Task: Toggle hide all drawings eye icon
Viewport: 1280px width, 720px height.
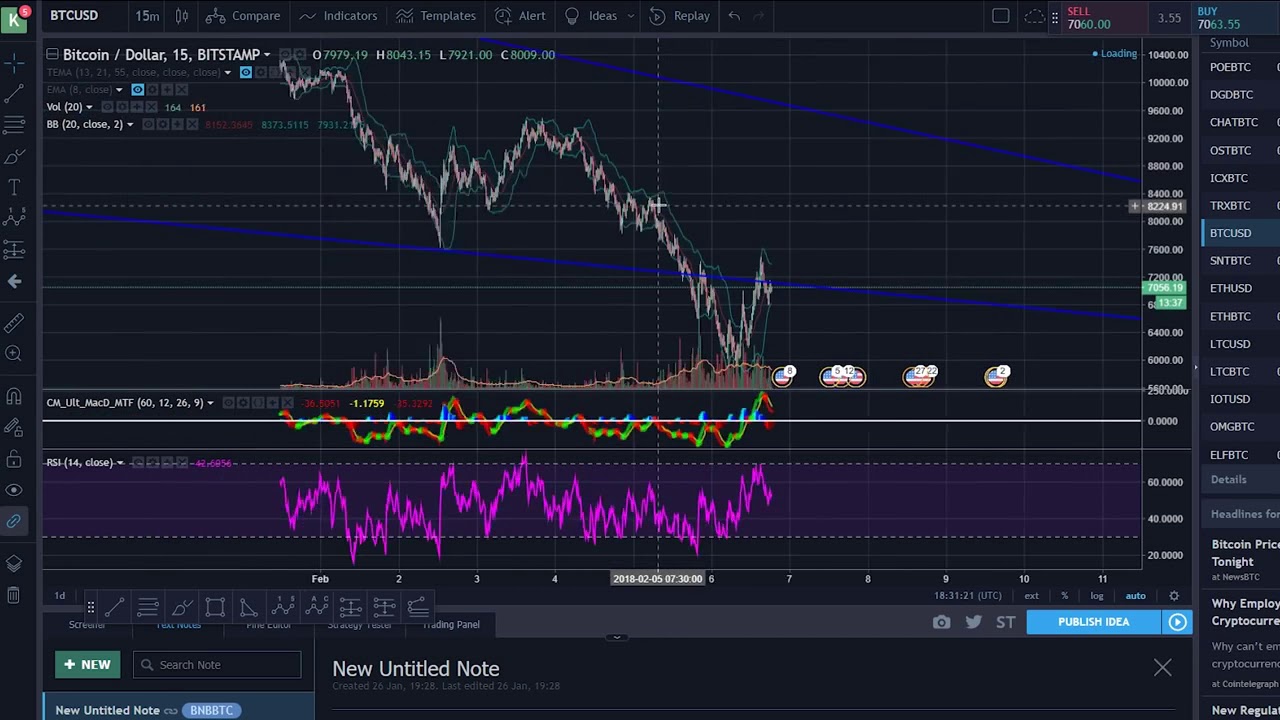Action: (14, 490)
